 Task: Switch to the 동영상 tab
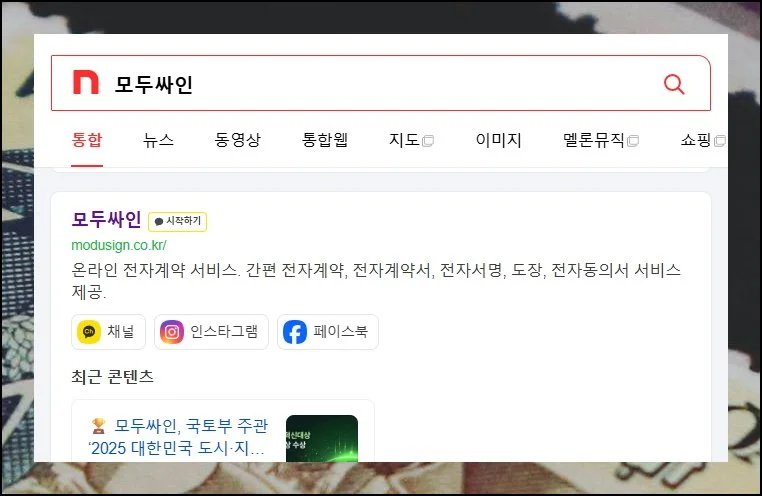238,140
